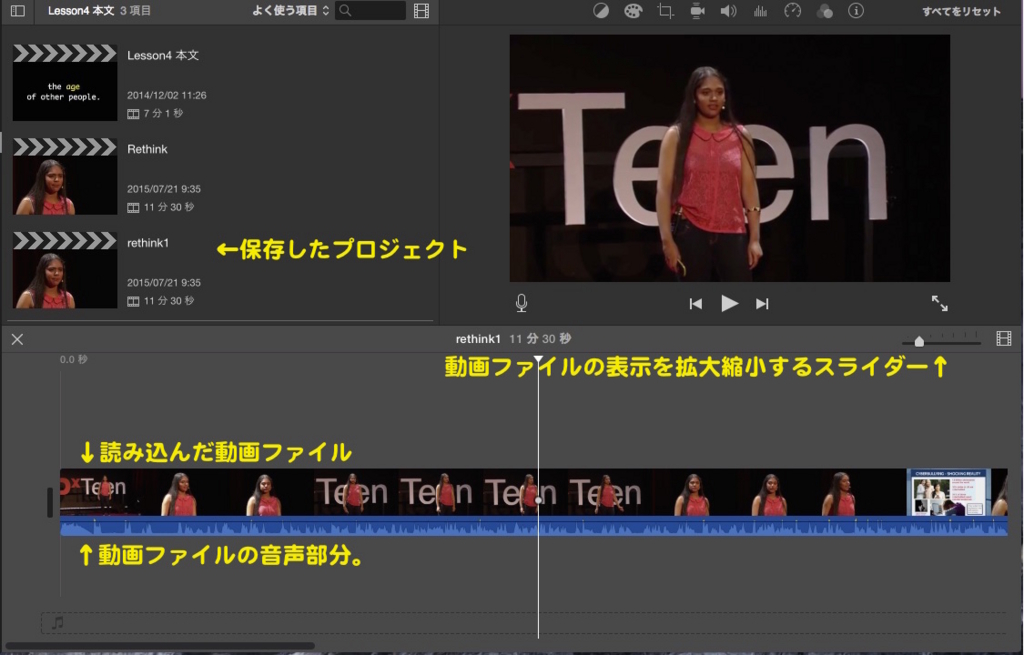Screen dimensions: 1024x655
Task: Click the timeline title rethink1
Action: point(478,339)
